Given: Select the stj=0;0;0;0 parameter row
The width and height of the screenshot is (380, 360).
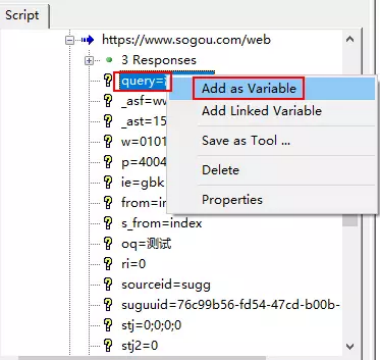Looking at the screenshot, I should (x=152, y=325).
